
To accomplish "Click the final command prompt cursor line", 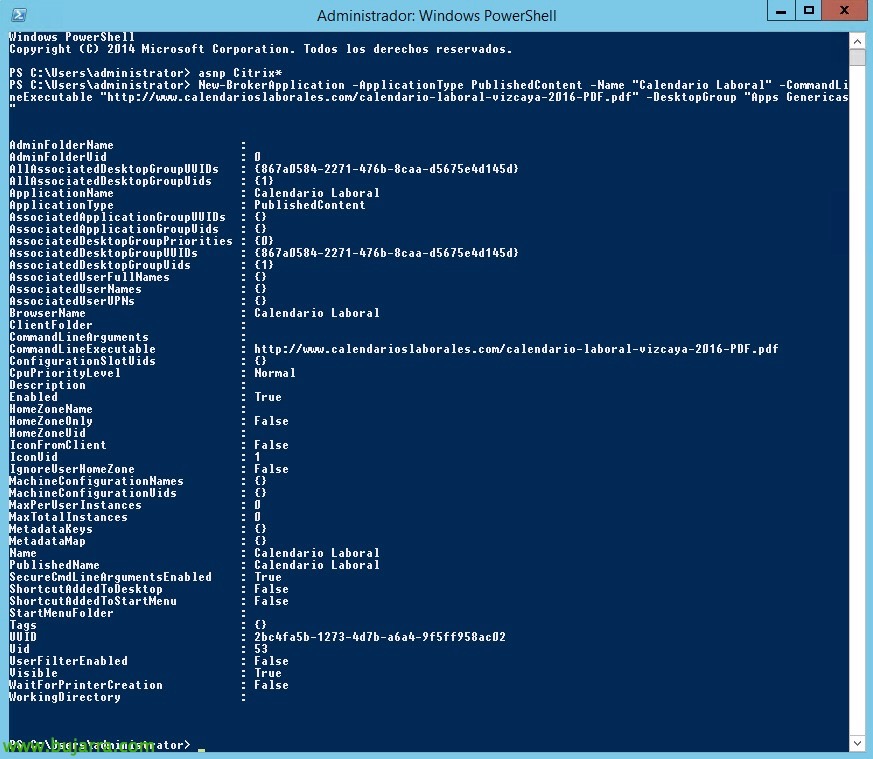I will tap(200, 746).
